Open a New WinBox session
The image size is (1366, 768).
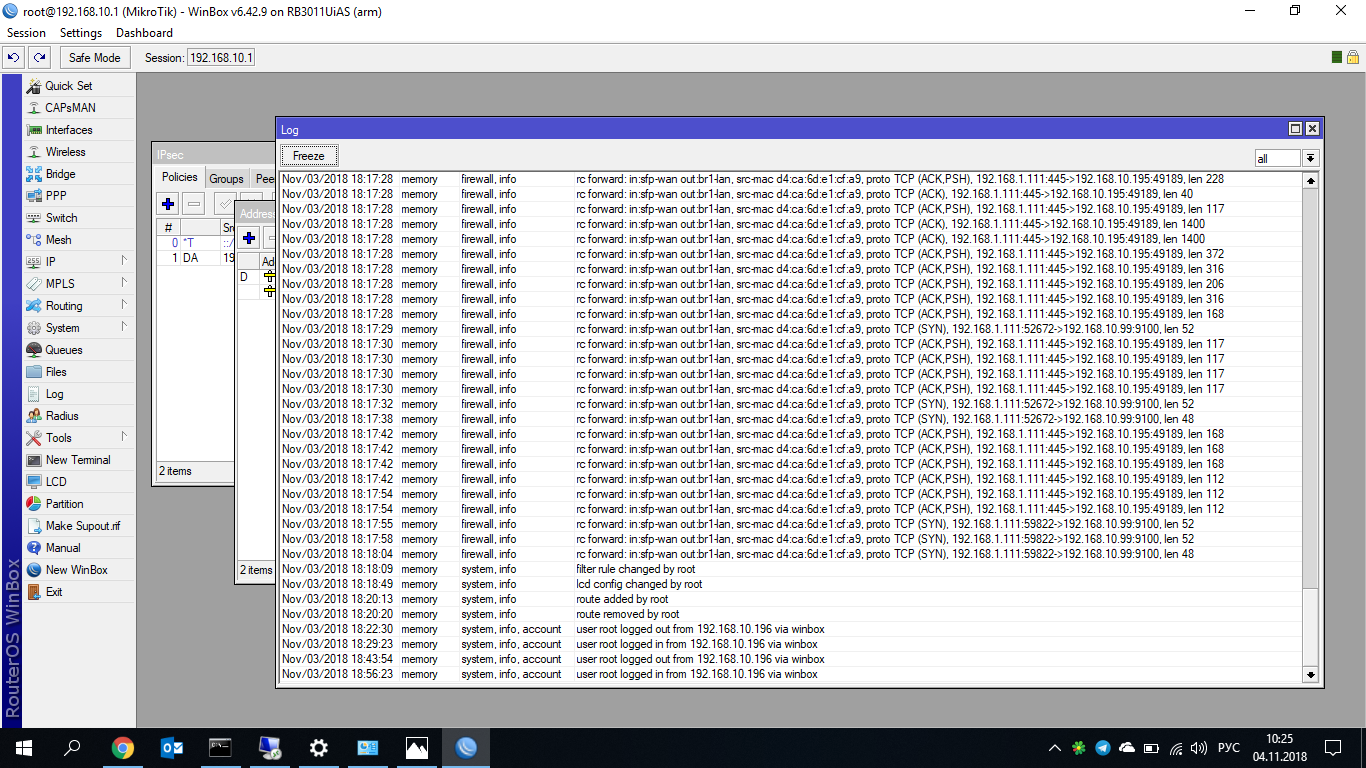point(79,570)
